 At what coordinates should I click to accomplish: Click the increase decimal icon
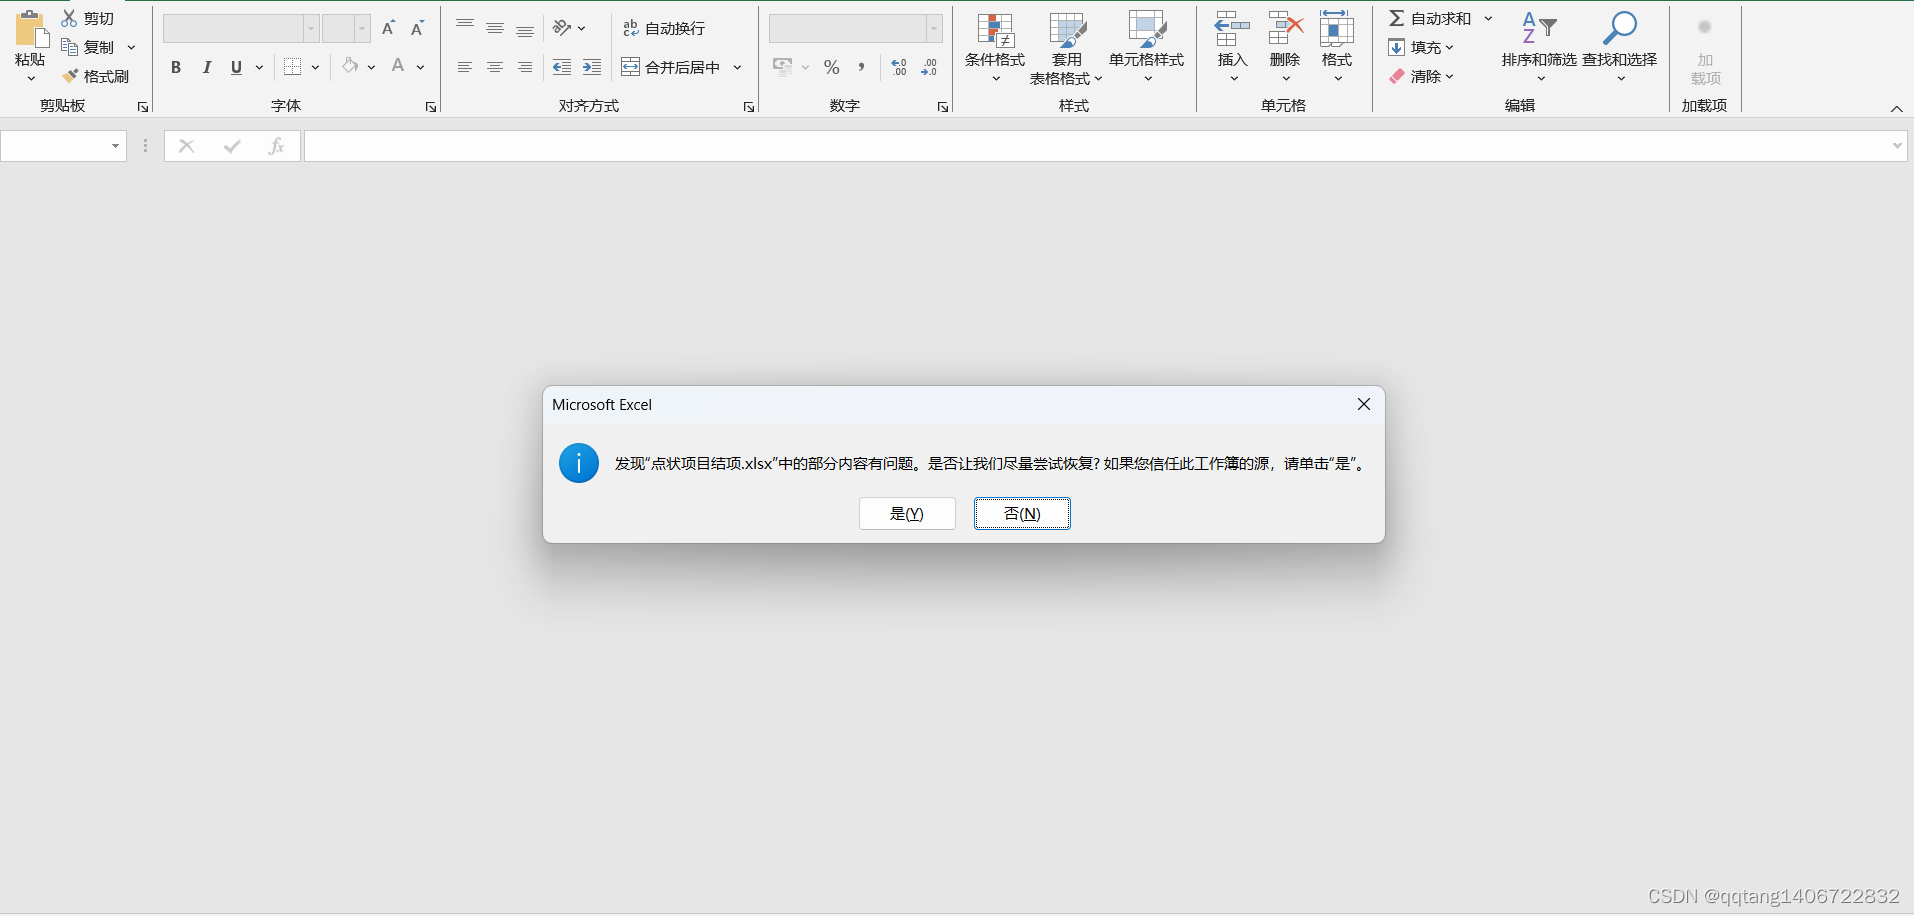[899, 67]
